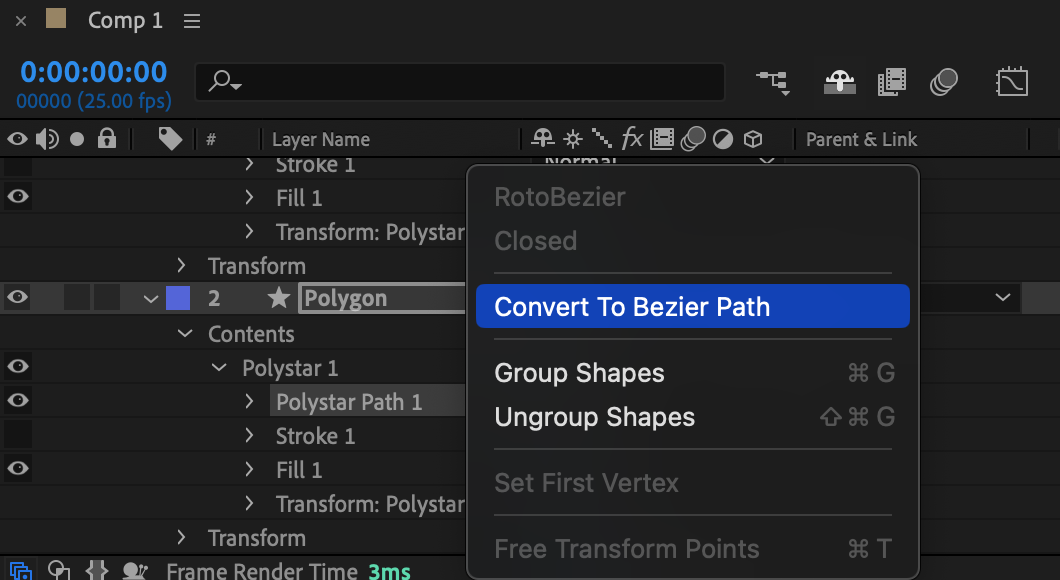Click the blue label color of Polygon layer
This screenshot has height=580, width=1060.
178,298
